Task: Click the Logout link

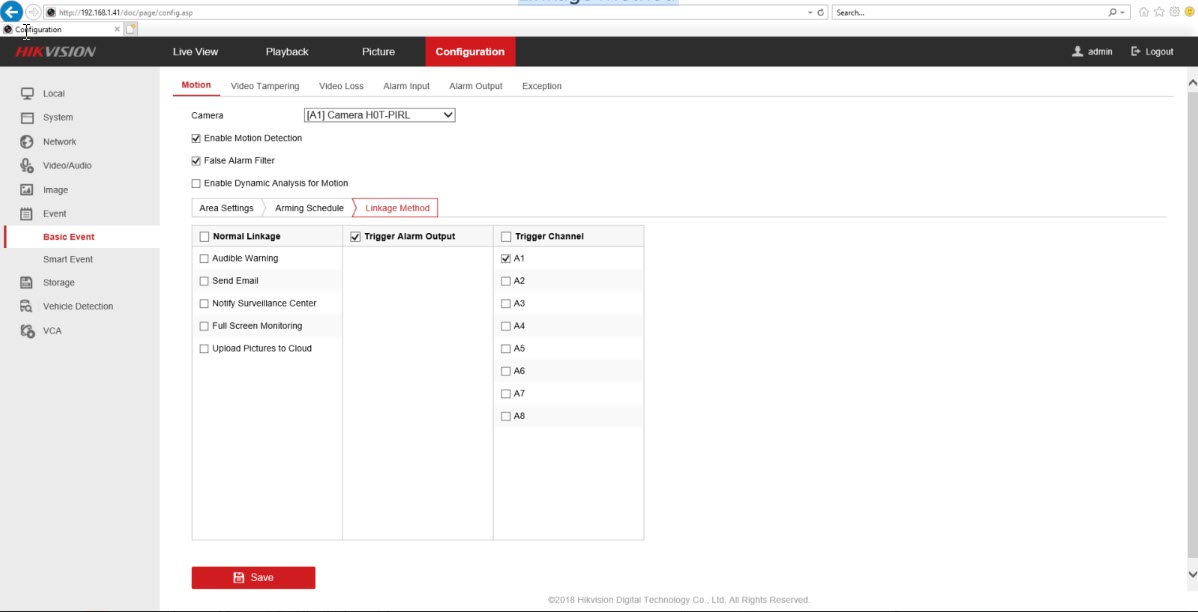Action: pos(1152,52)
